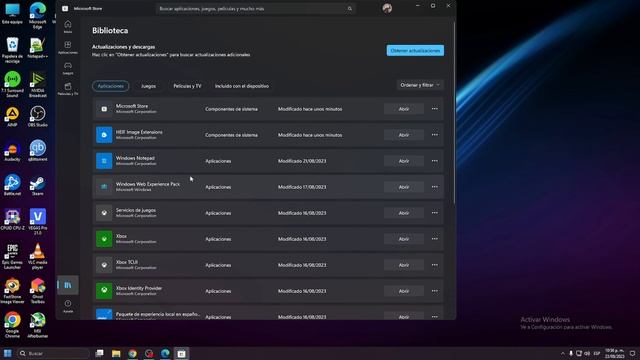The image size is (640, 360).
Task: Switch to Incluido con el dispositivo tab
Action: click(x=242, y=86)
